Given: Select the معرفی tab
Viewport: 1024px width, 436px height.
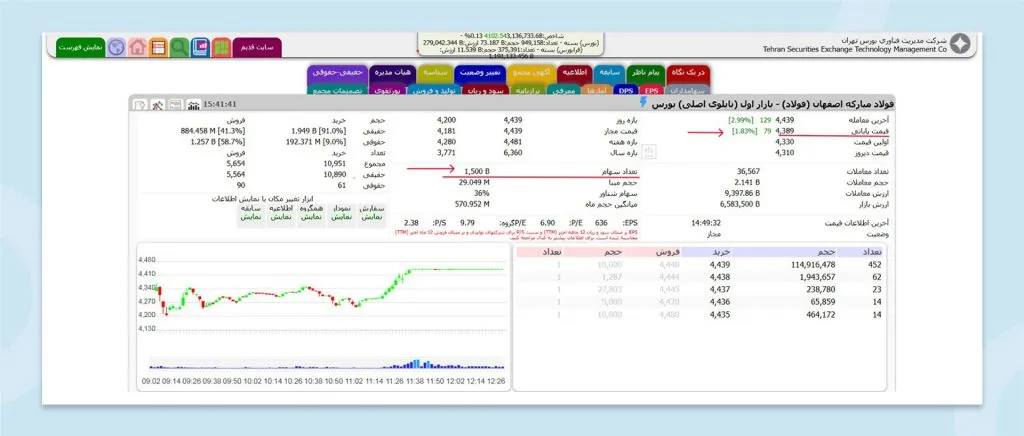Looking at the screenshot, I should click(563, 90).
